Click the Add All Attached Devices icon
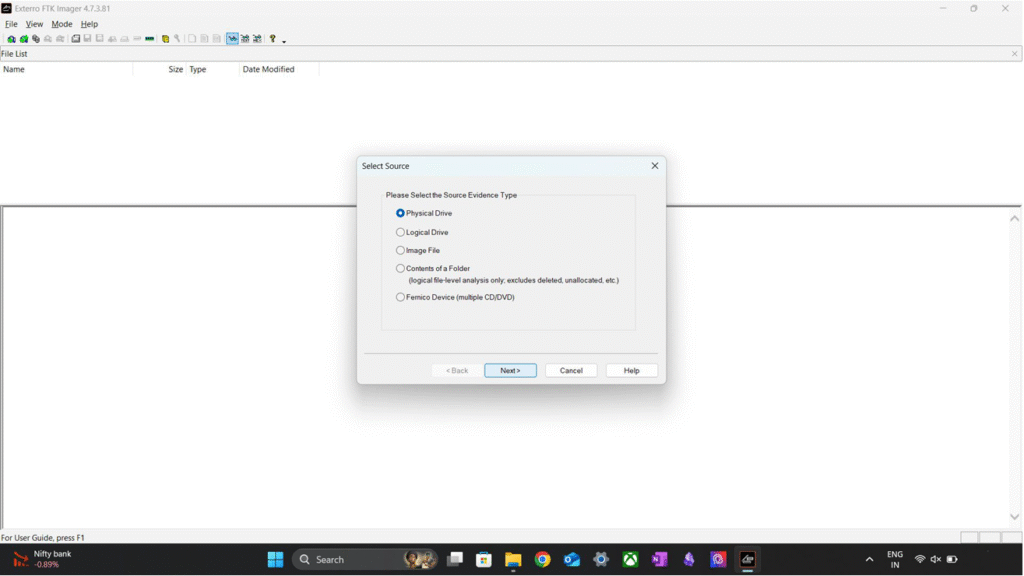The width and height of the screenshot is (1024, 576). (23, 39)
